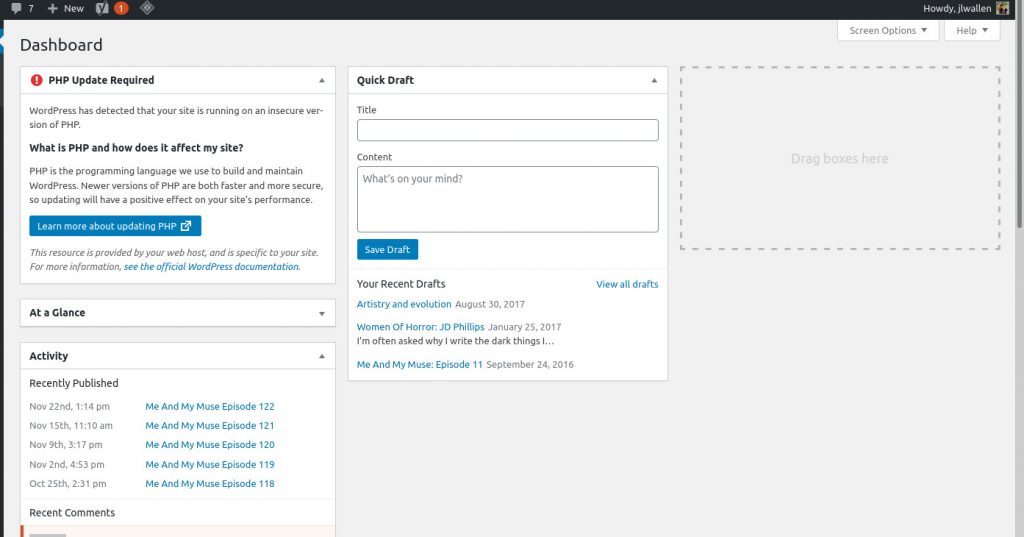Open Me And My Muse Episode 122 post
This screenshot has width=1024, height=537.
pos(210,406)
